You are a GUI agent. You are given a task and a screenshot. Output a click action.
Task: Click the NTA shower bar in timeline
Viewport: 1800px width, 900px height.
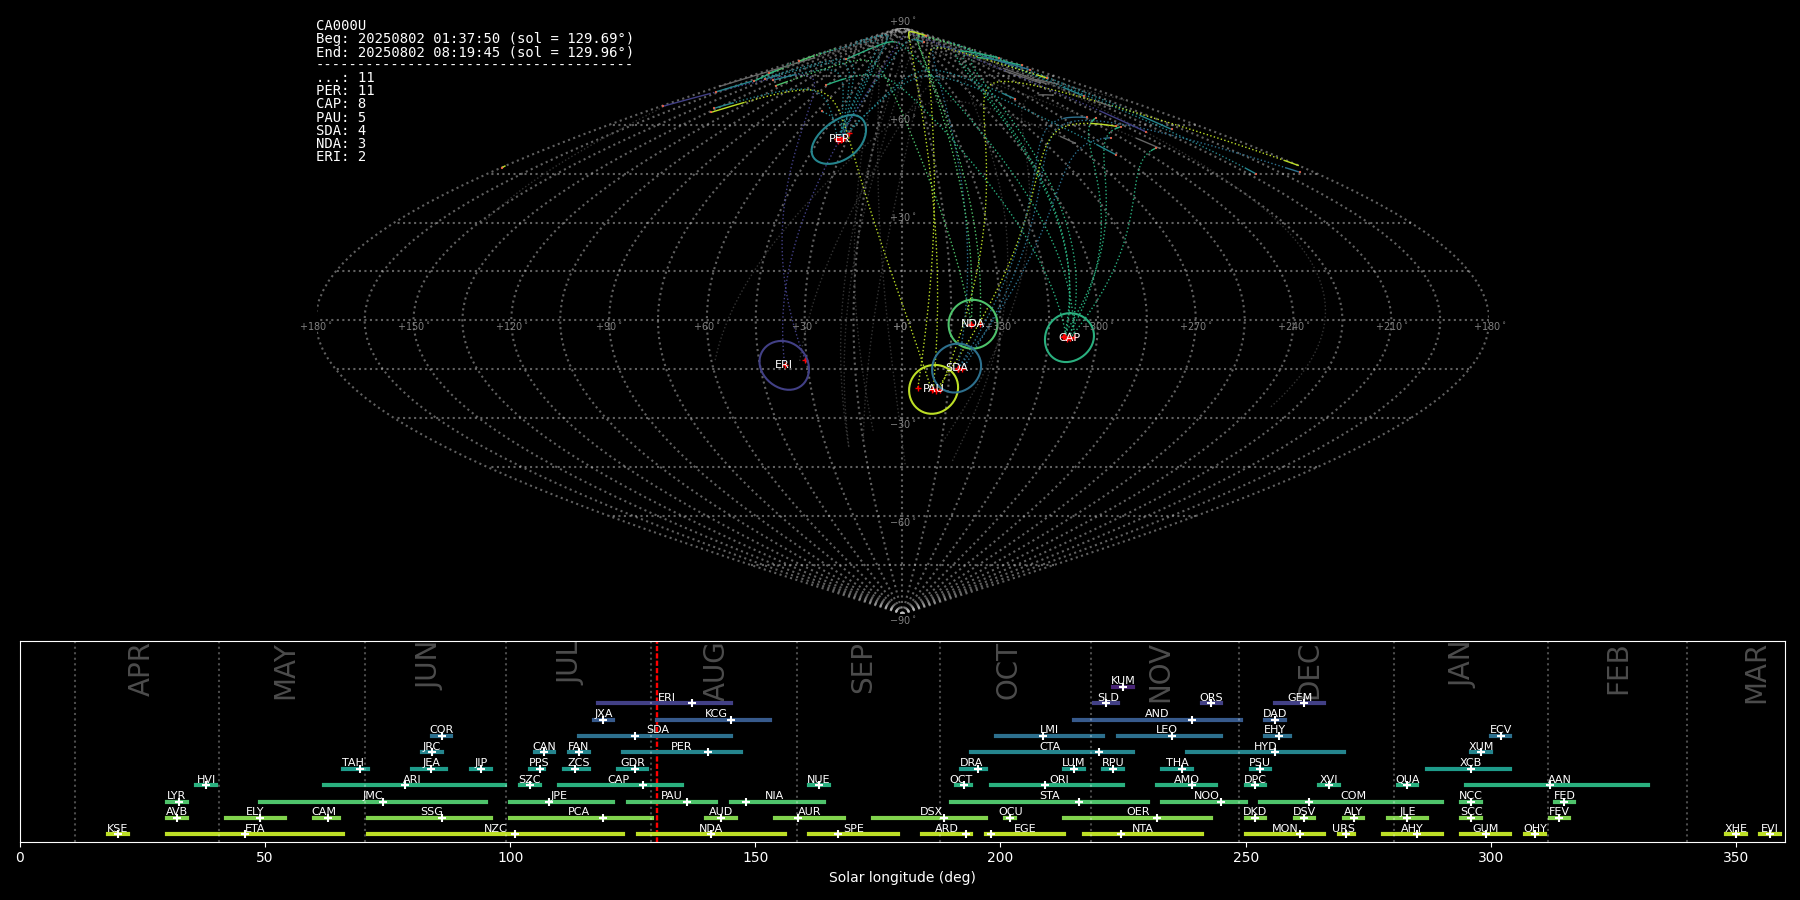pyautogui.click(x=1142, y=834)
